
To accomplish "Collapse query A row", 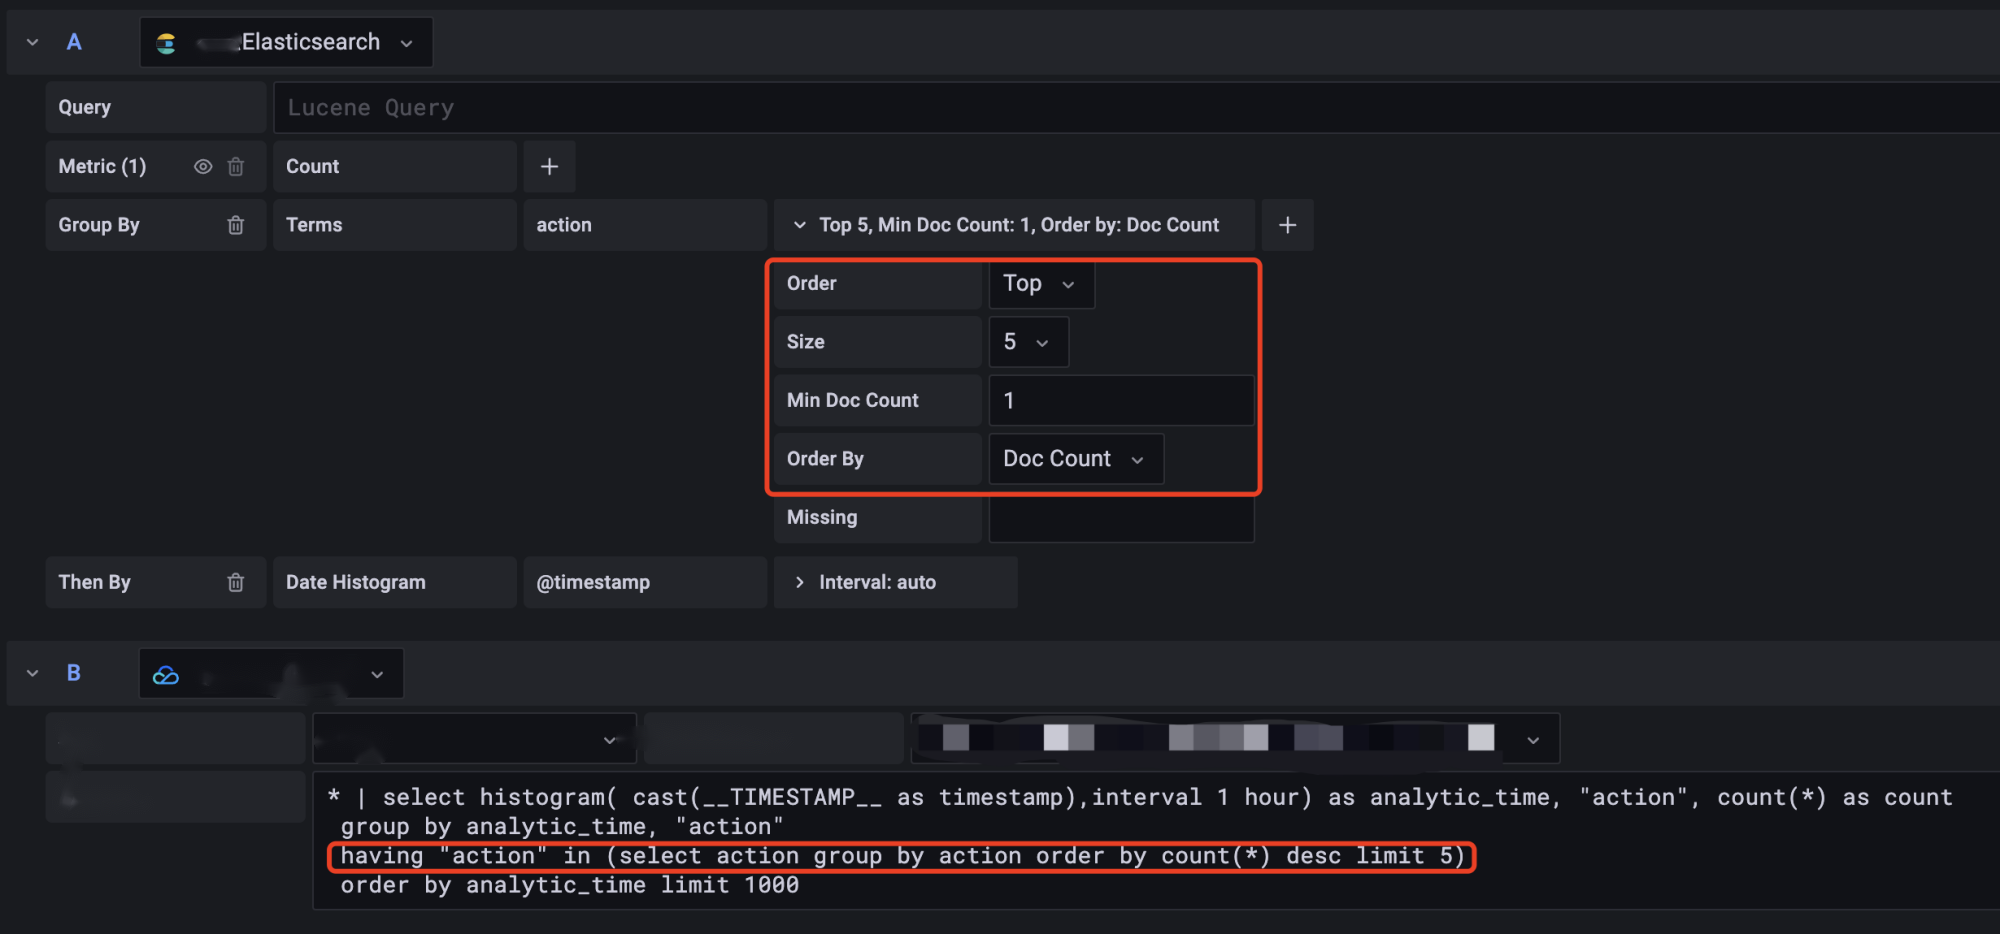I will [x=32, y=42].
